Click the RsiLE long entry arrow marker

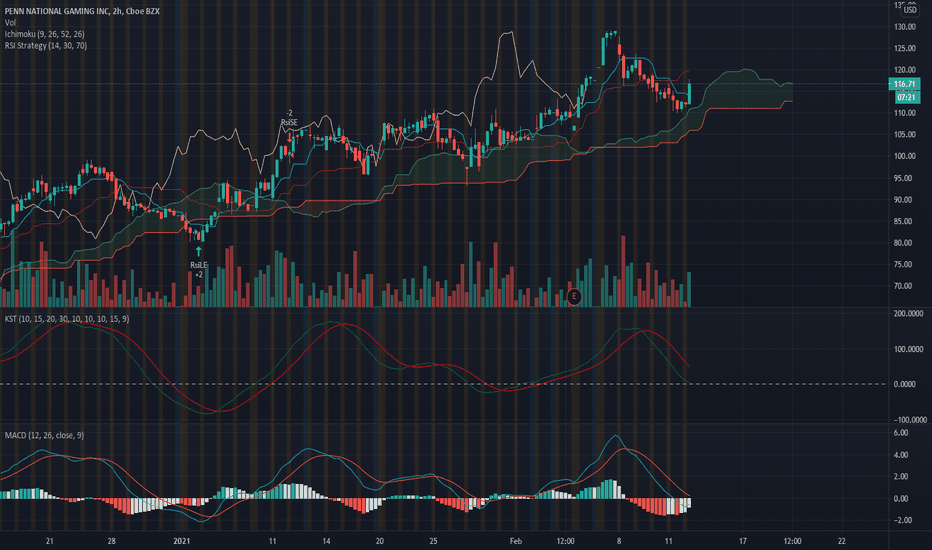point(199,252)
